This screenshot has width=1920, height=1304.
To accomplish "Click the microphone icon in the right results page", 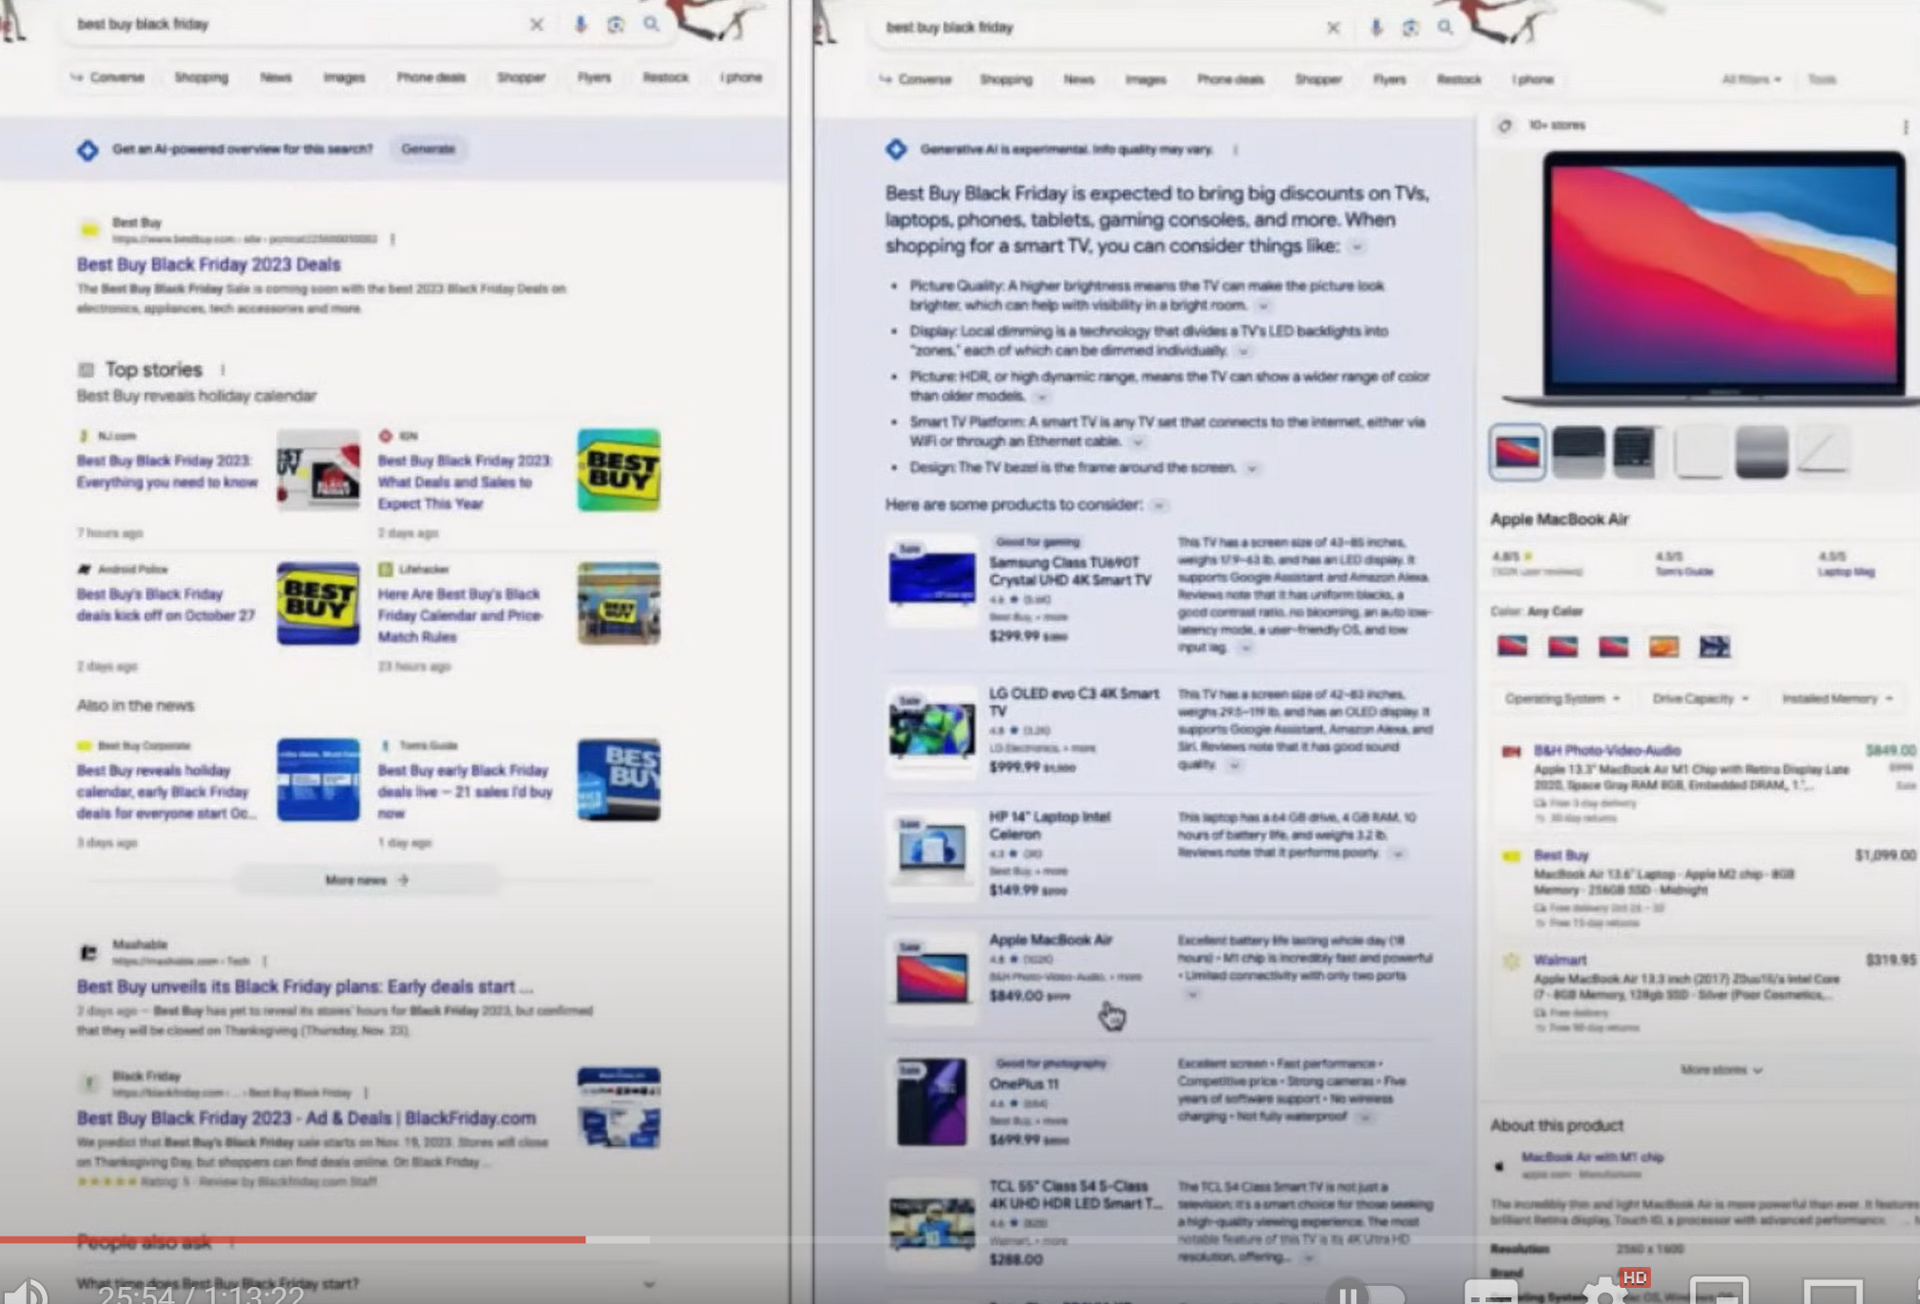I will coord(1376,28).
